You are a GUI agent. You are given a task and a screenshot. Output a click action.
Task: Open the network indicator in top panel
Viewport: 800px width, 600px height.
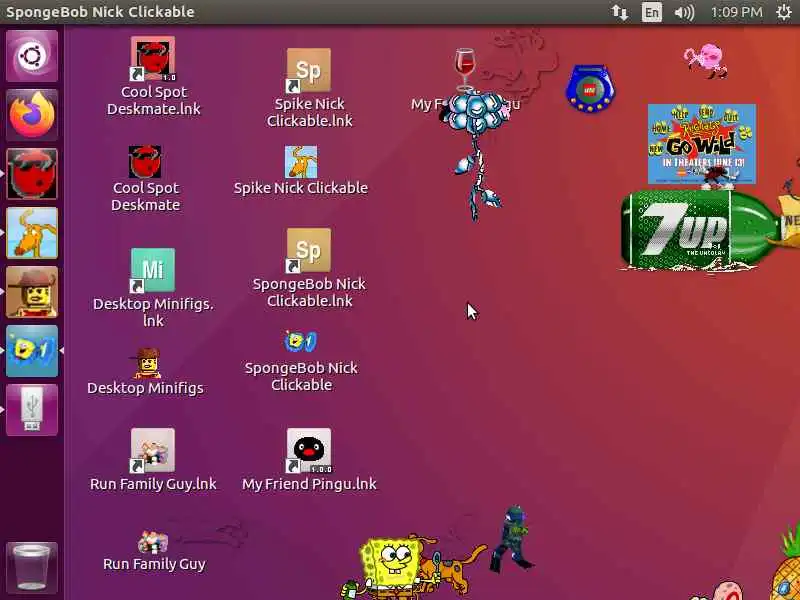pyautogui.click(x=620, y=12)
